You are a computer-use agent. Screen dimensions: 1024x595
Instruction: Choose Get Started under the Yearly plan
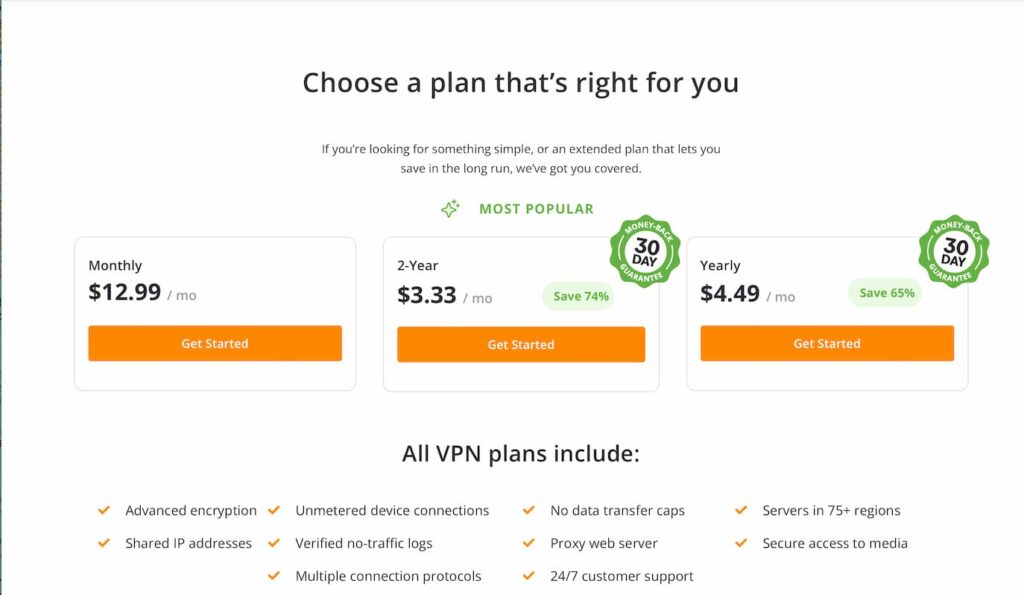click(x=827, y=343)
